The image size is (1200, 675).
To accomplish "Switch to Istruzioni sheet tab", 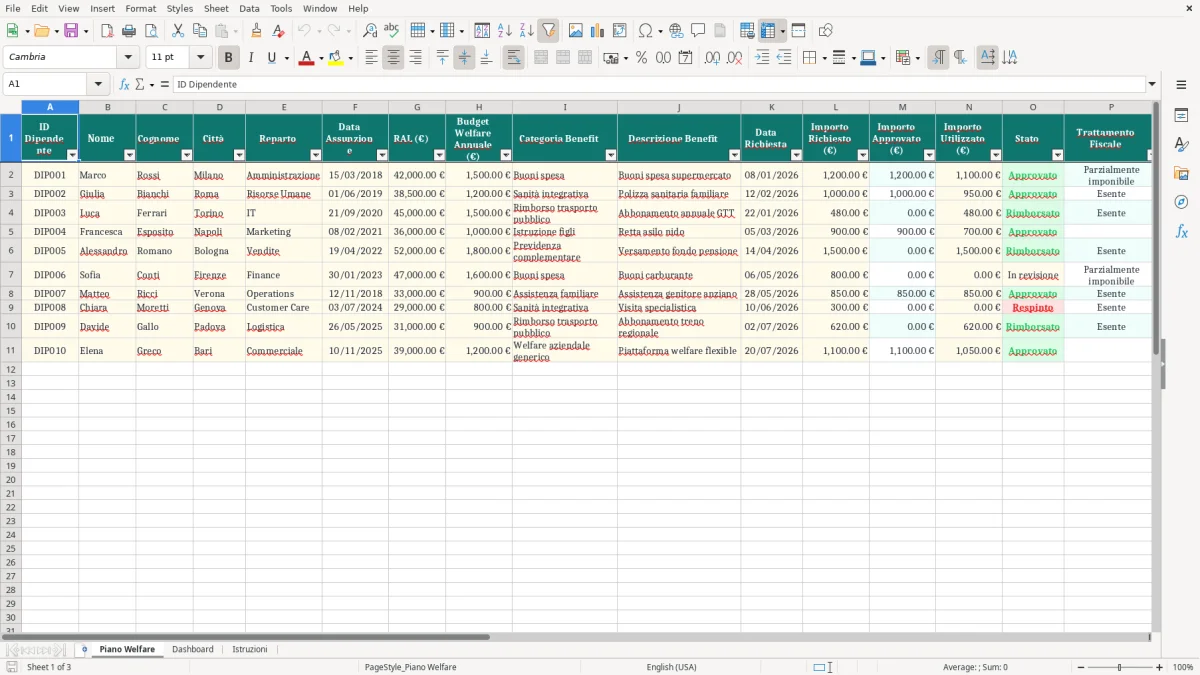I will pos(250,650).
